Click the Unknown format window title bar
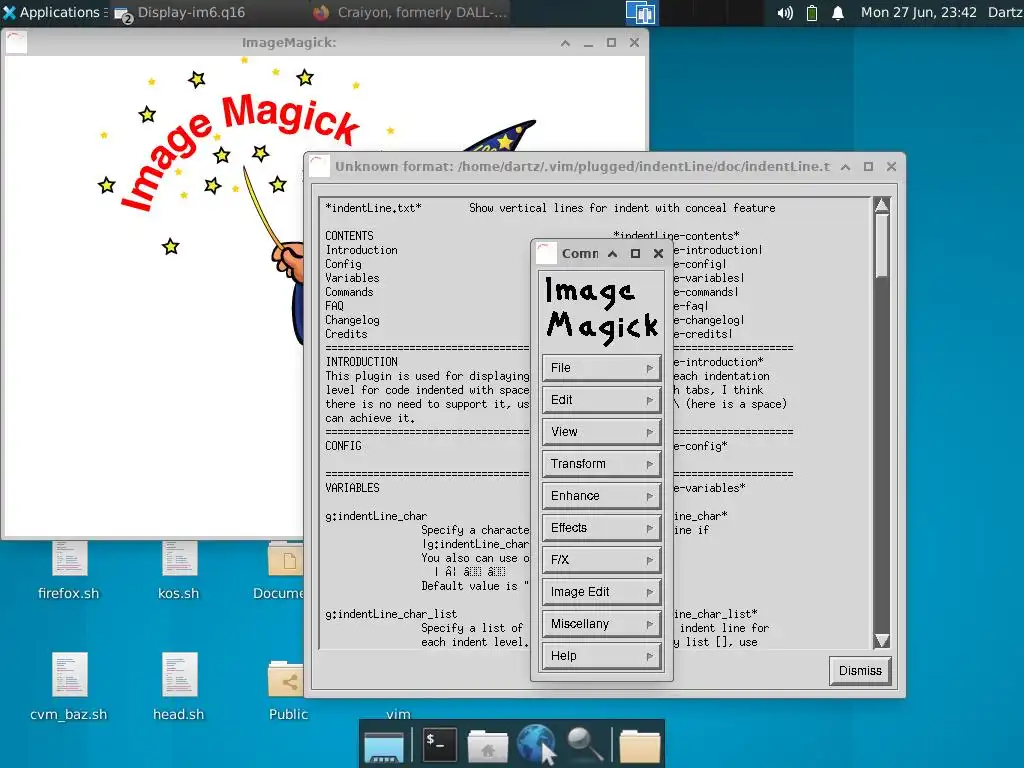The width and height of the screenshot is (1024, 768). [581, 167]
